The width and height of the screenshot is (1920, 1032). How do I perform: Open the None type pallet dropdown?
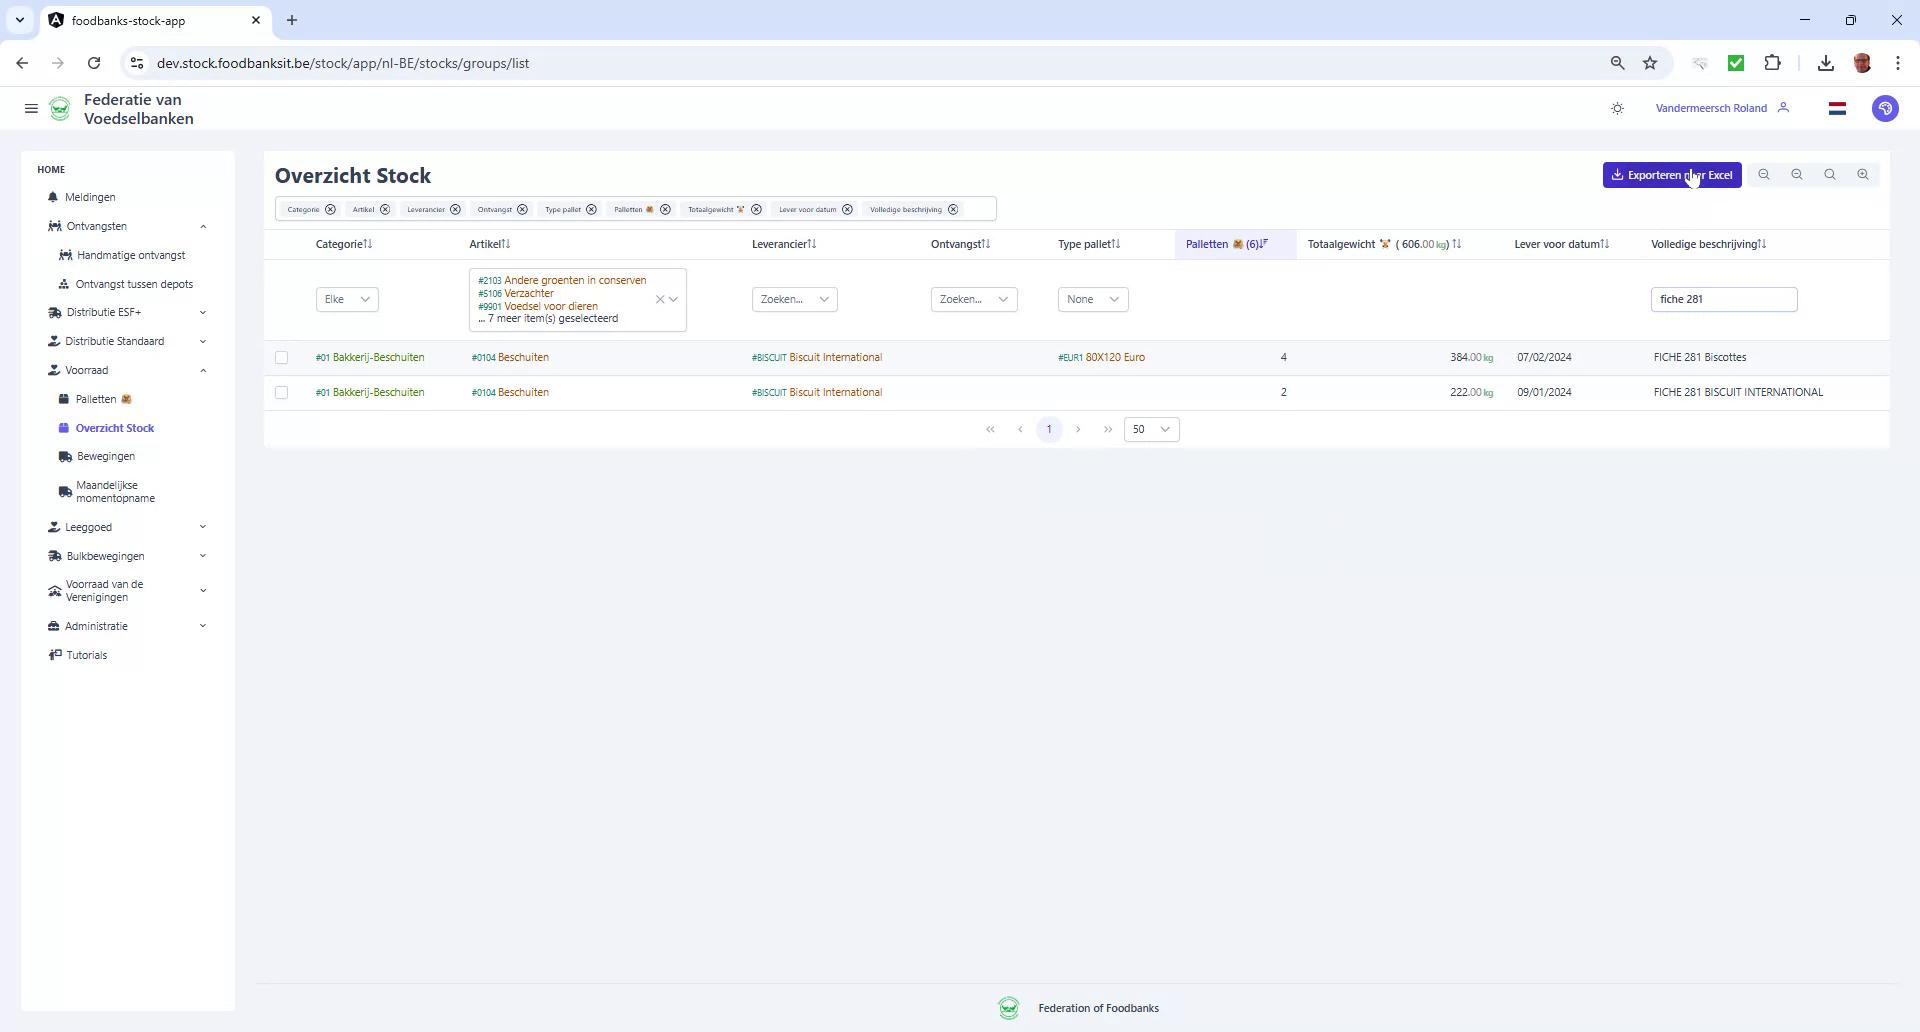pyautogui.click(x=1092, y=299)
